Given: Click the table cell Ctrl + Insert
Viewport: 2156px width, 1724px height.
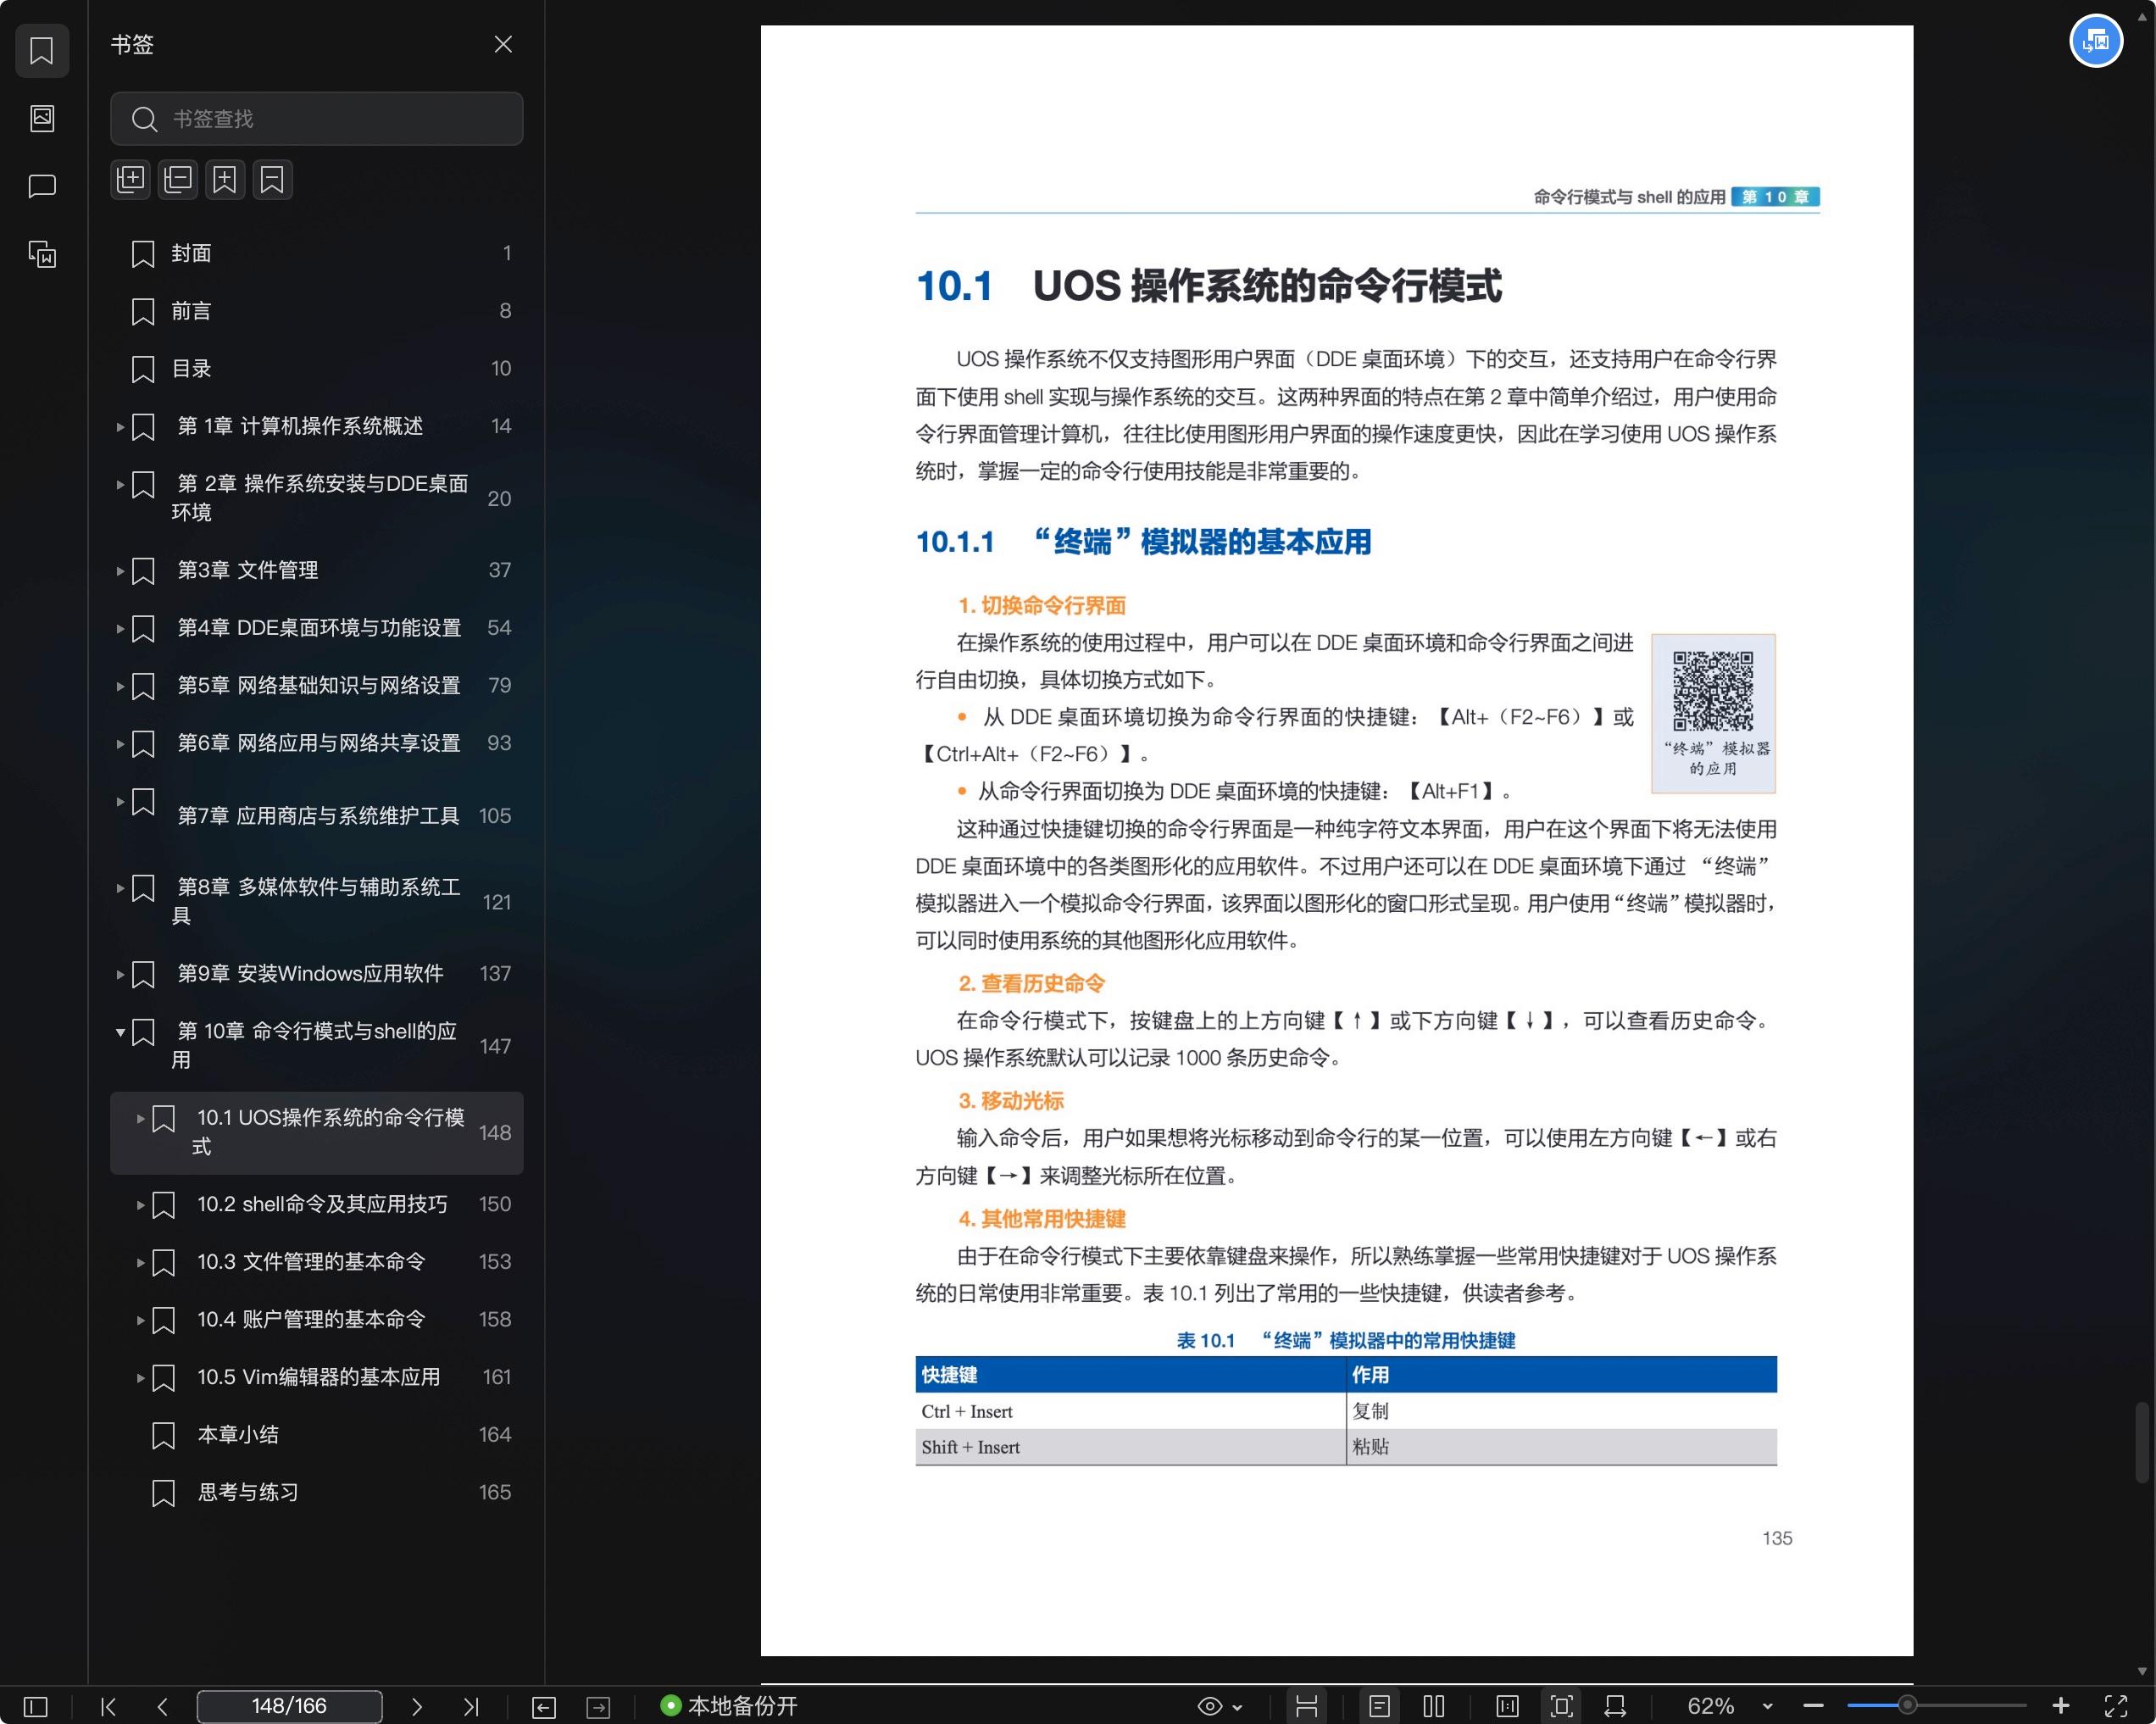Looking at the screenshot, I should pos(1130,1411).
